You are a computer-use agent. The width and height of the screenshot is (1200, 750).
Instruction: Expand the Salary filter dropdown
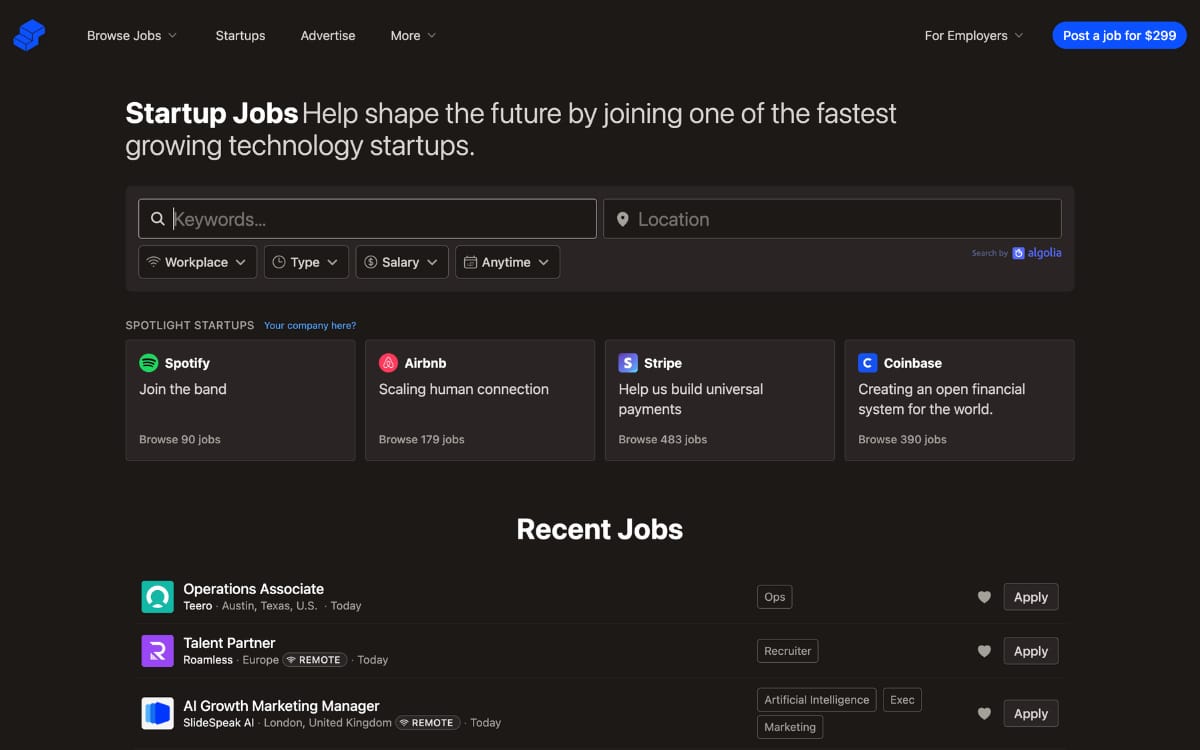401,262
